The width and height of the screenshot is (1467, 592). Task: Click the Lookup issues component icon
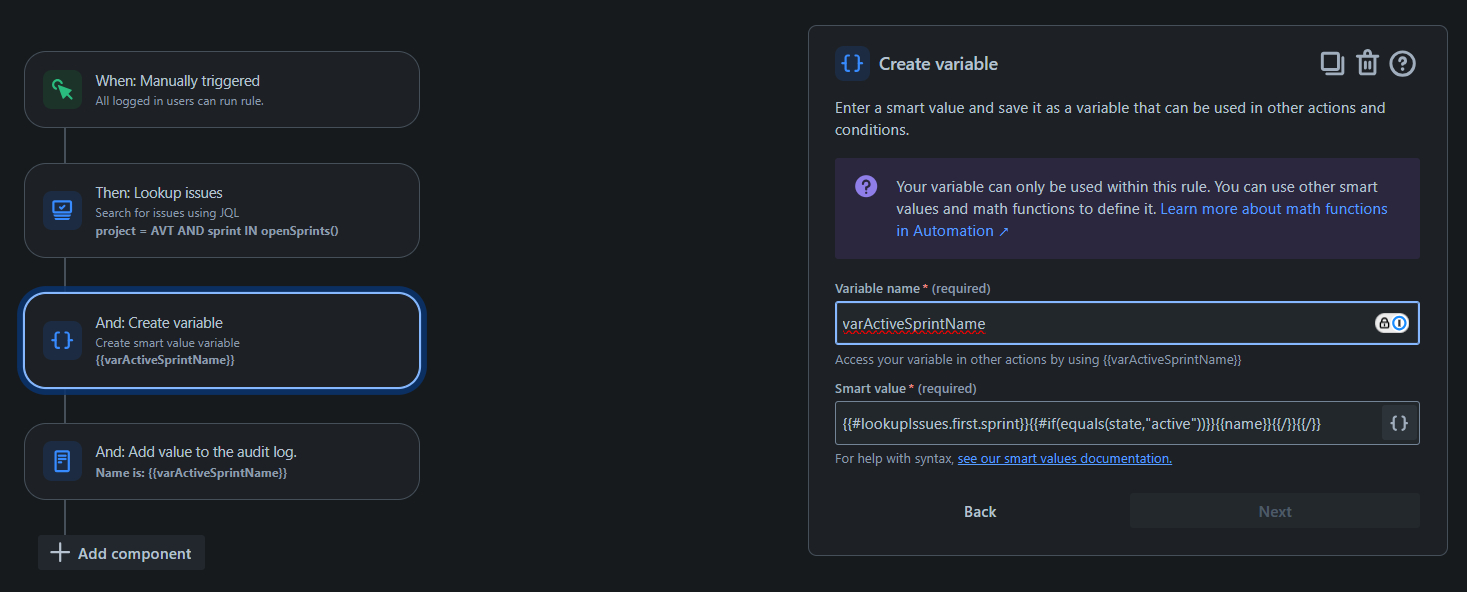tap(61, 210)
